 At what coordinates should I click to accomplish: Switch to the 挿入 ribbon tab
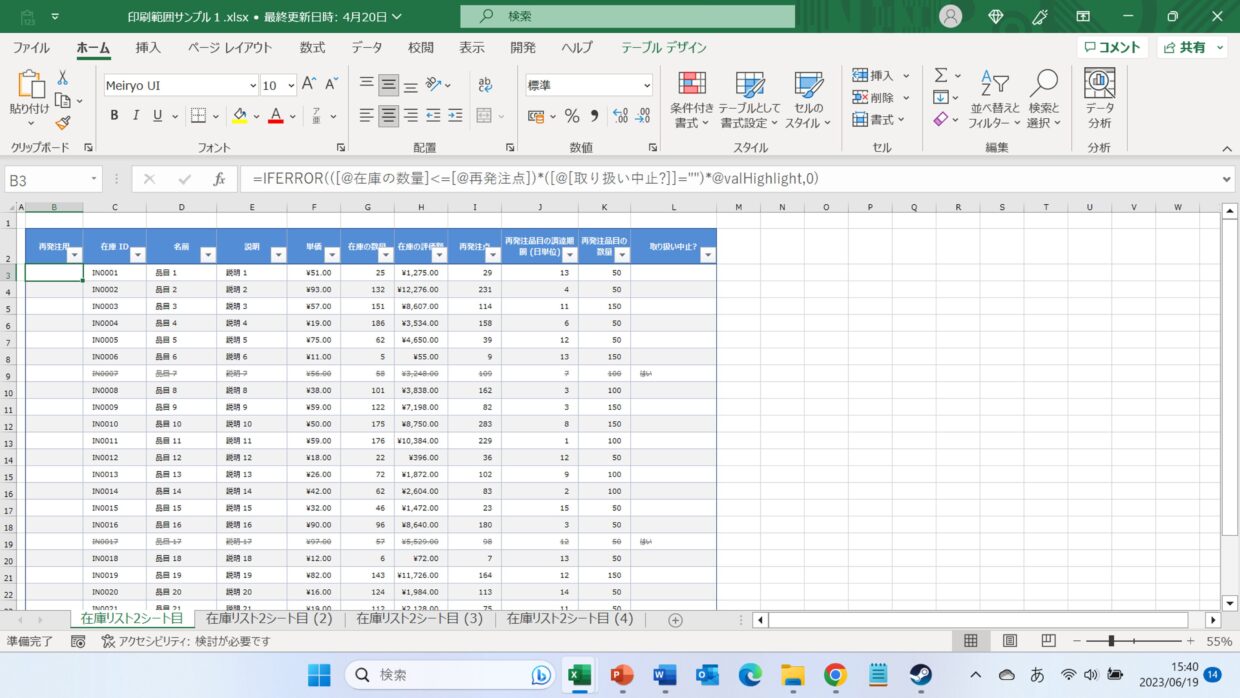(x=148, y=47)
